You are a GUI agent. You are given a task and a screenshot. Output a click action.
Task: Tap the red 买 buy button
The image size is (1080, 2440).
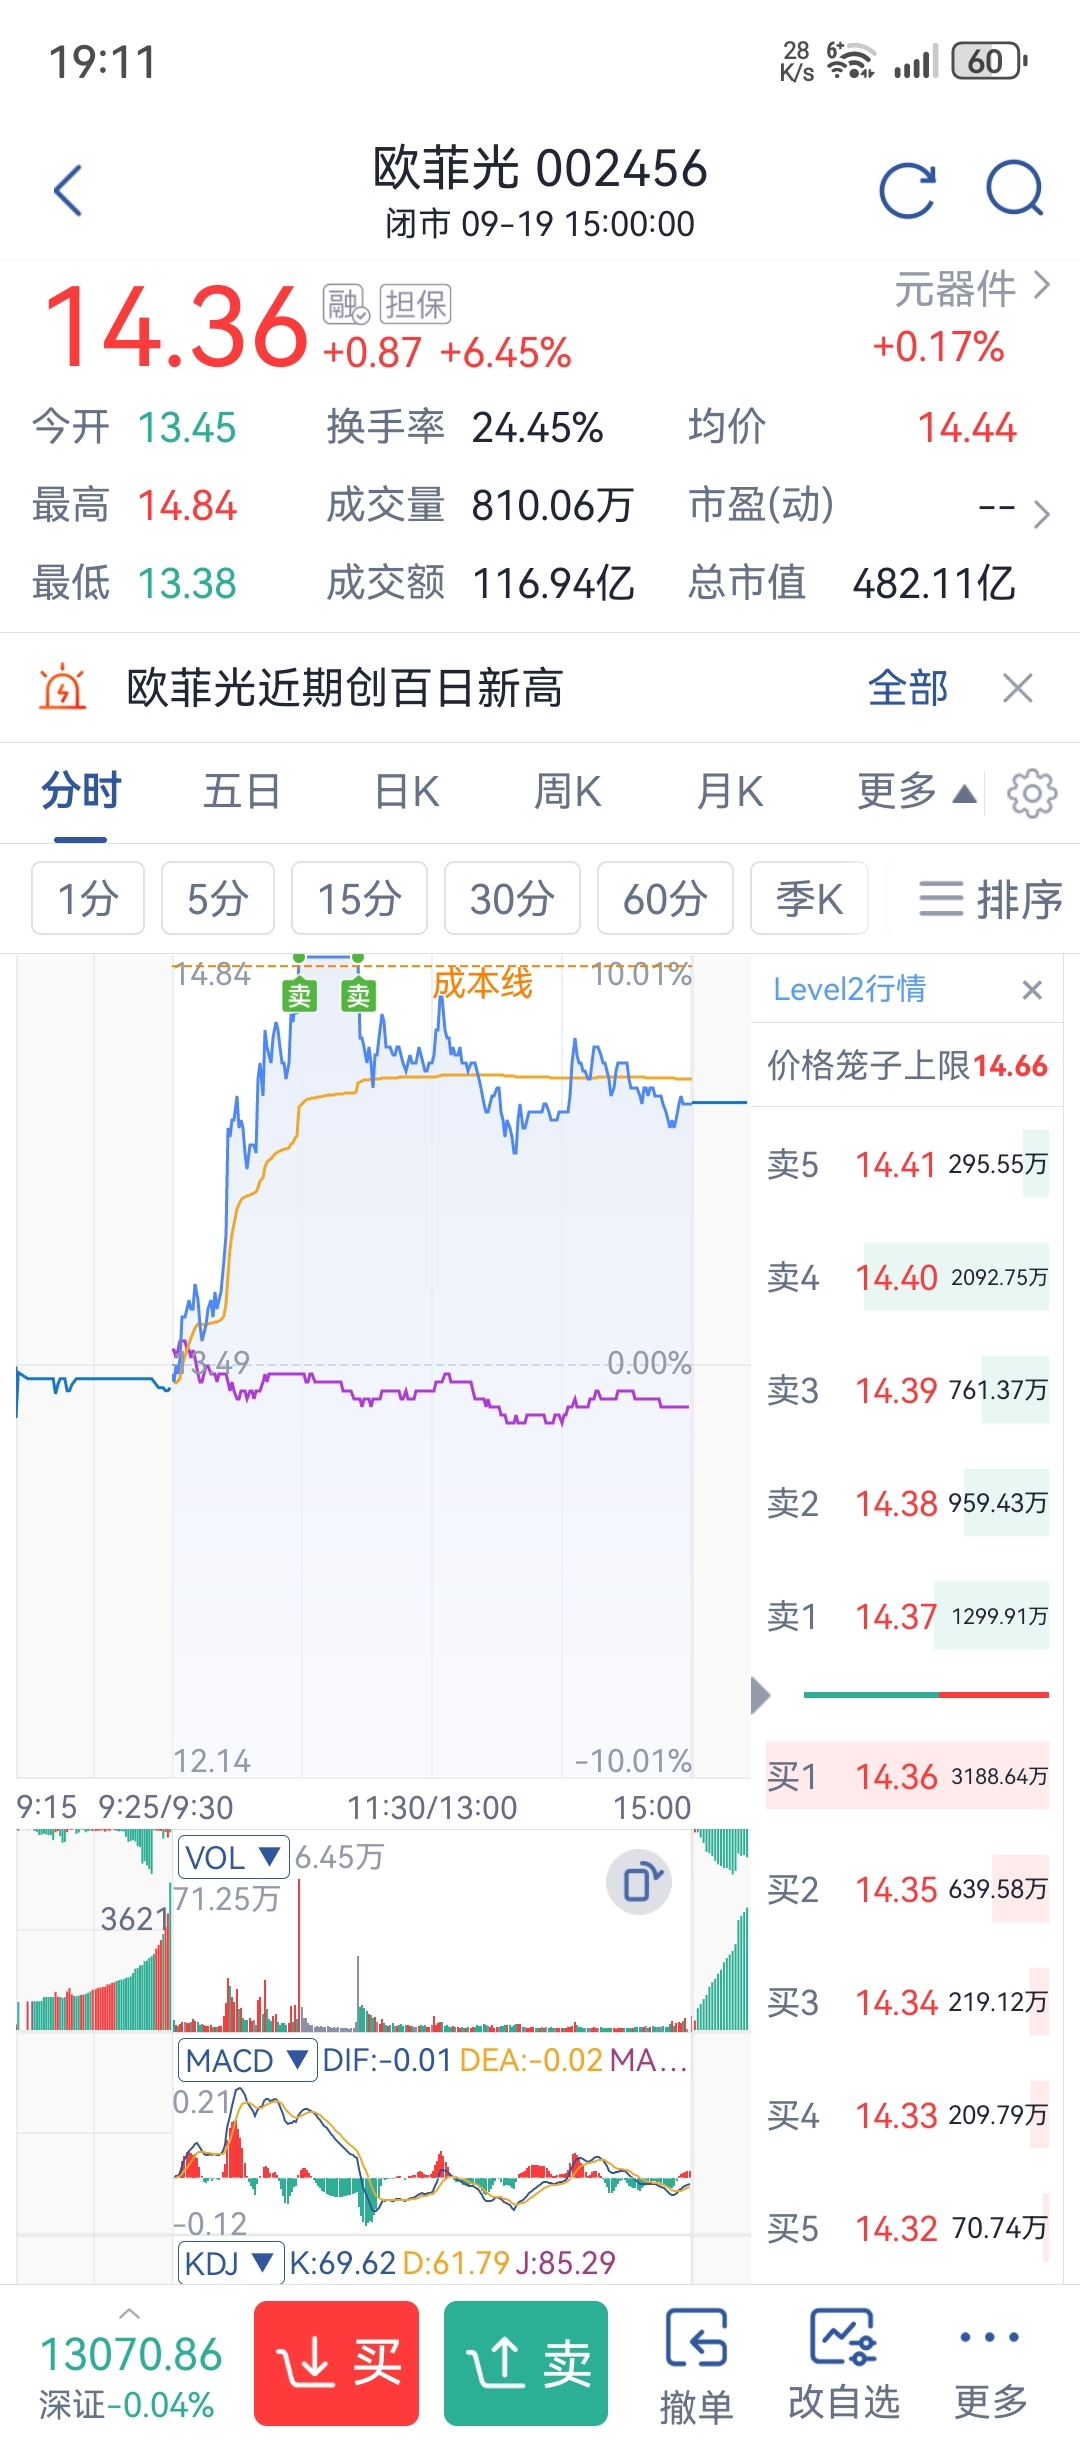[336, 2363]
